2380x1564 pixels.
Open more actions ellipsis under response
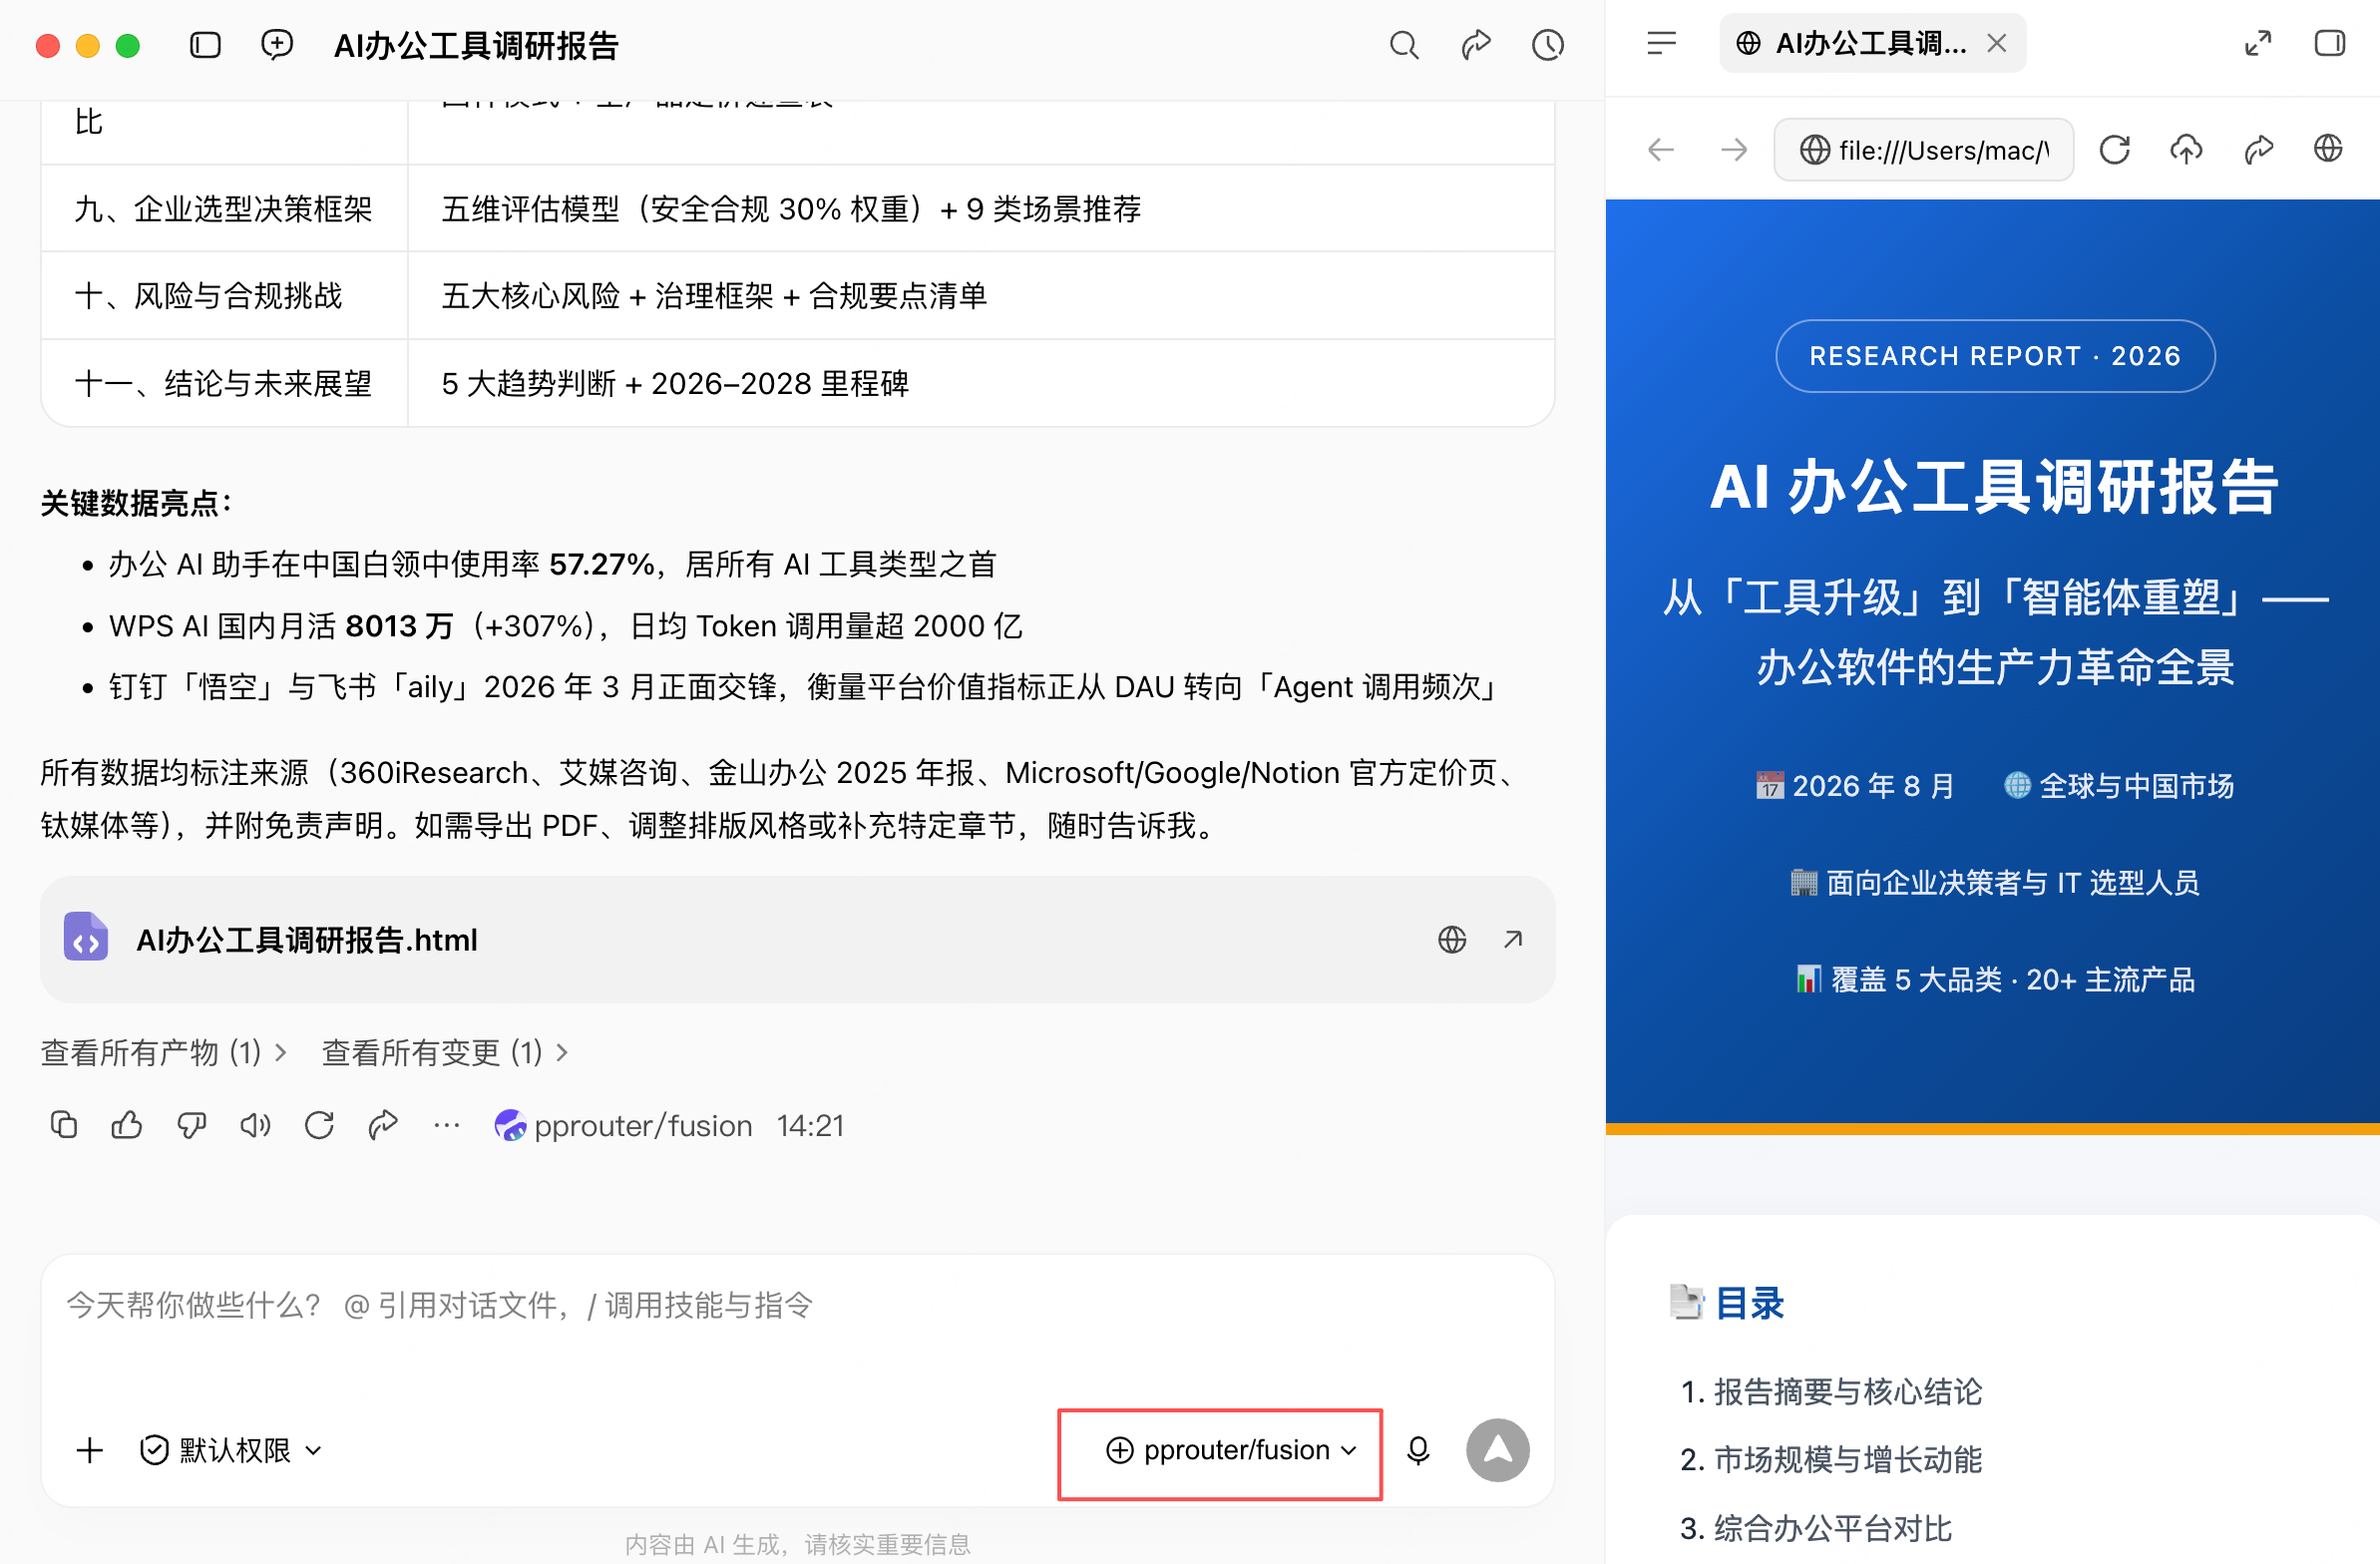(447, 1125)
